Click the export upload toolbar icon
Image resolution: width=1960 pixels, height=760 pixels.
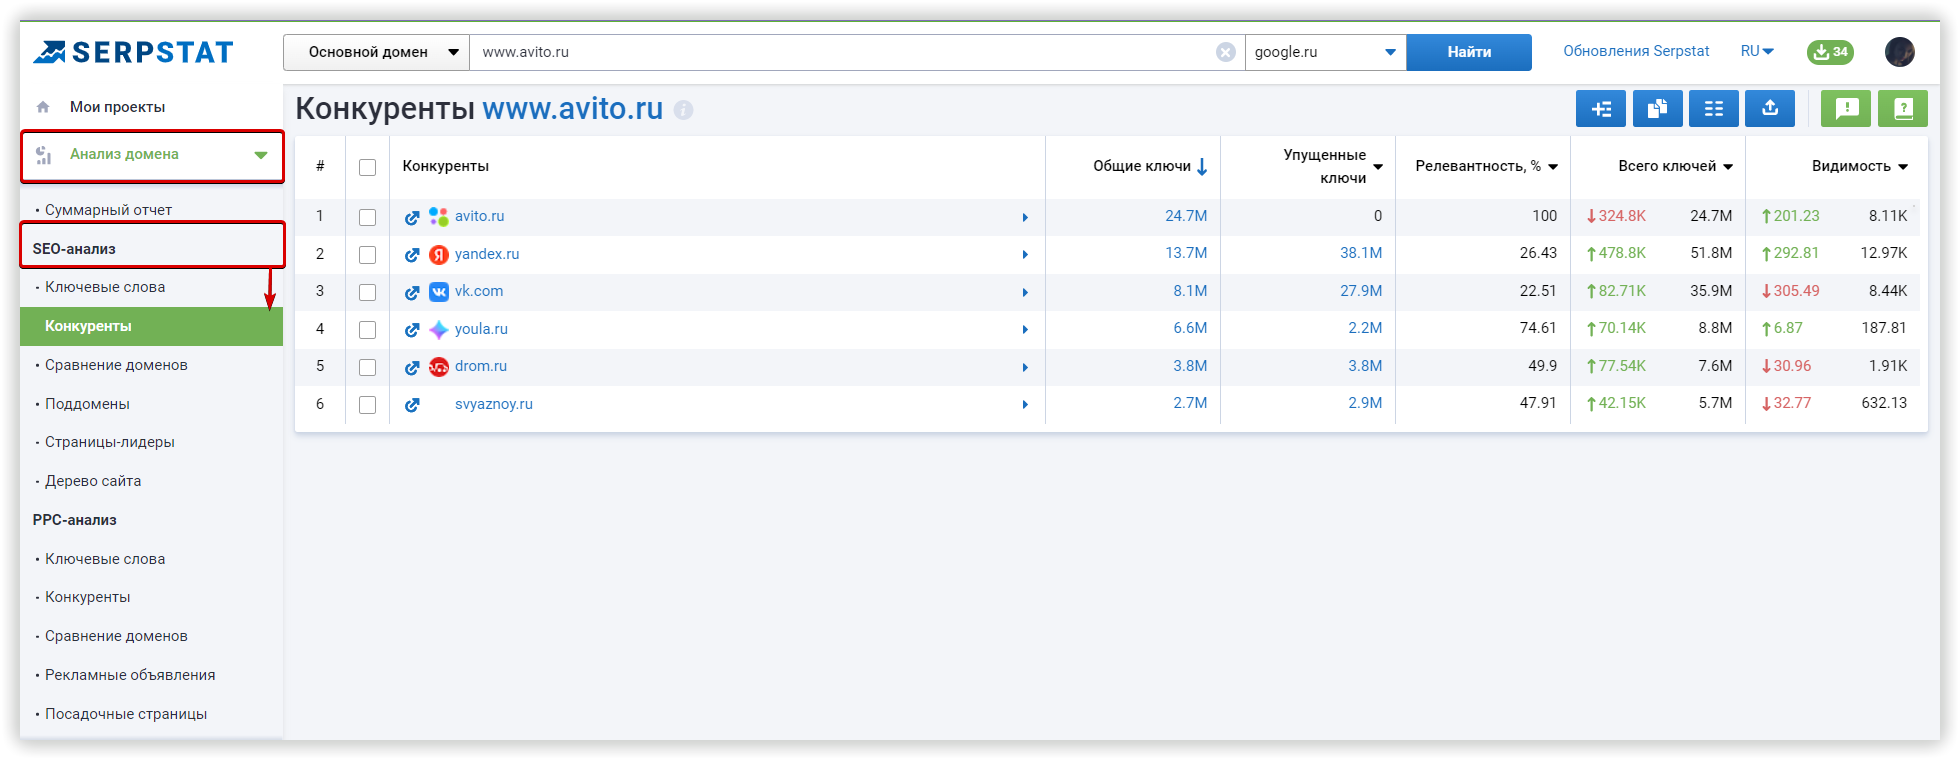(1770, 109)
